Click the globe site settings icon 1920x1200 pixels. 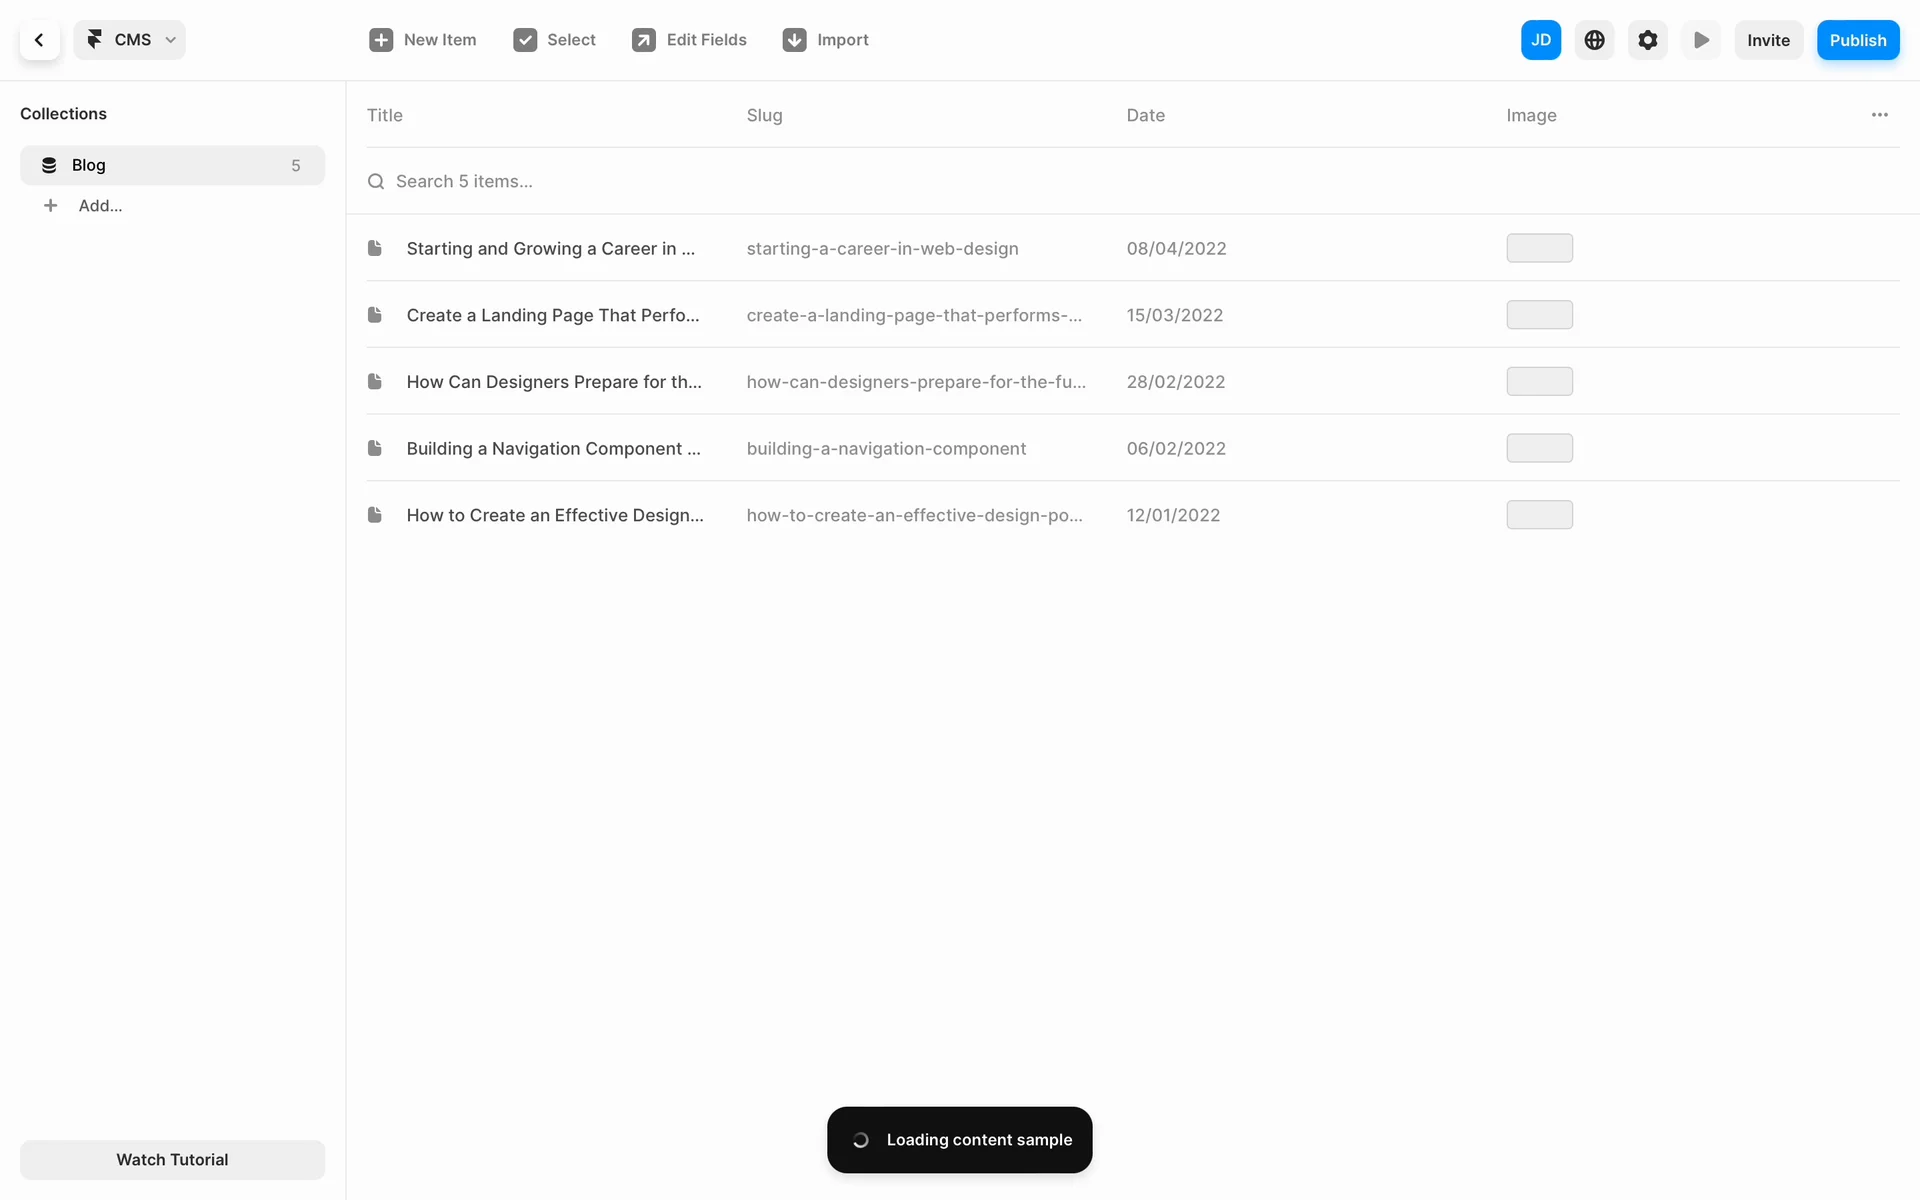point(1594,40)
